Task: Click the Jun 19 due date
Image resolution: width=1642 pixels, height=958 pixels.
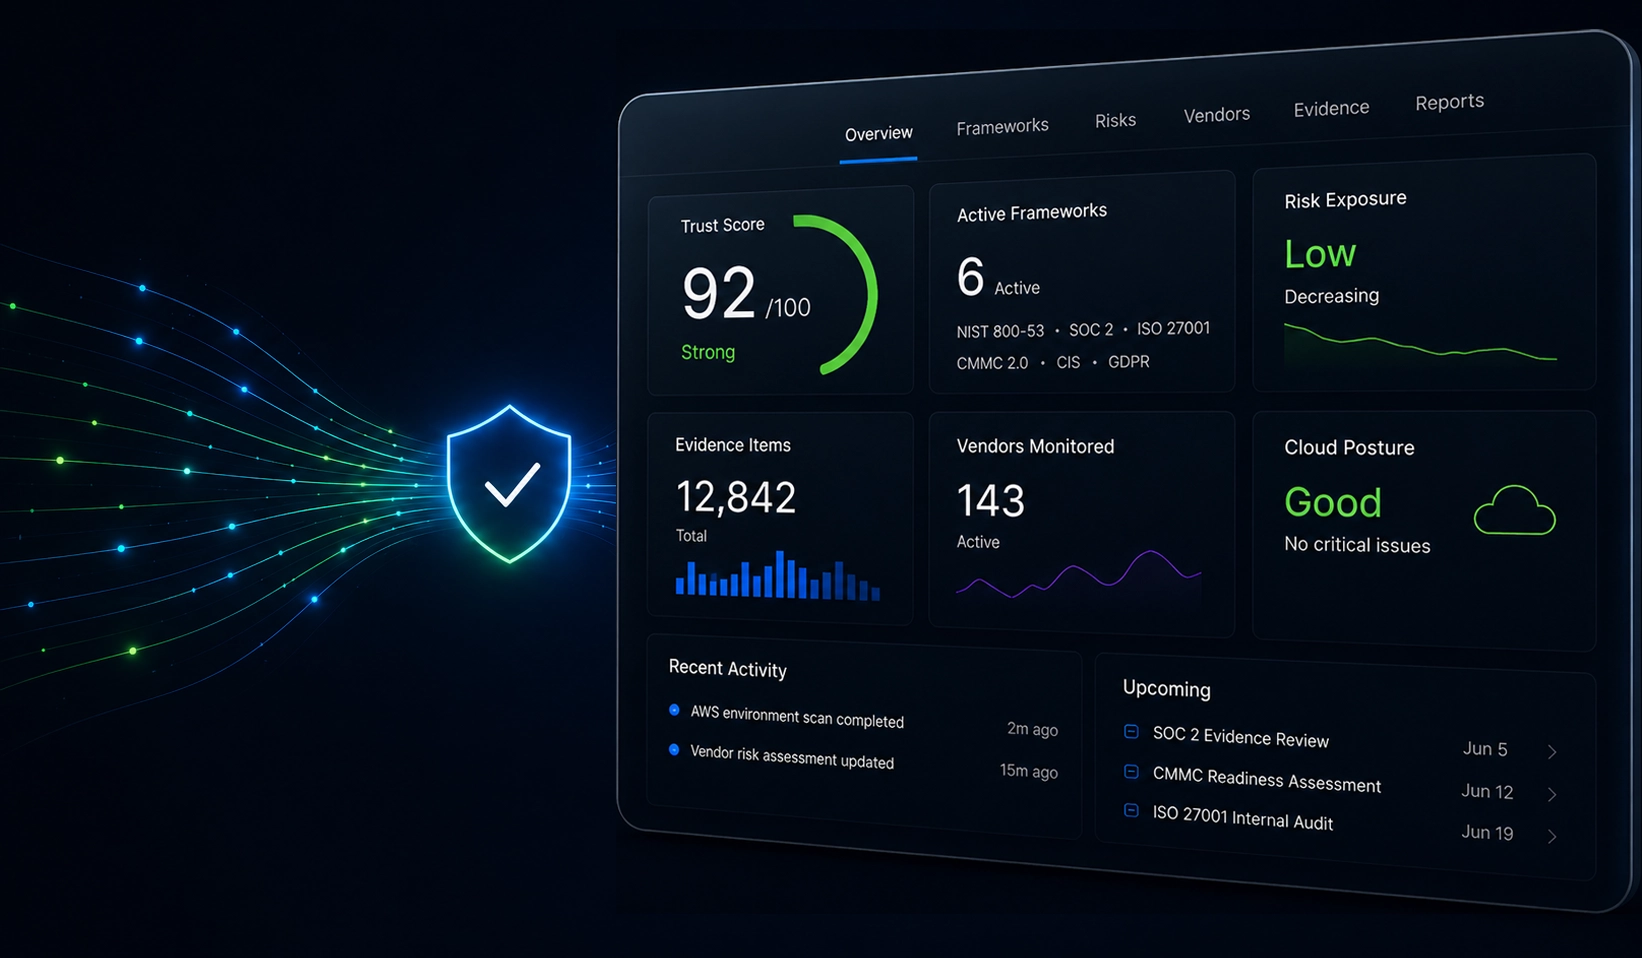Action: 1487,832
